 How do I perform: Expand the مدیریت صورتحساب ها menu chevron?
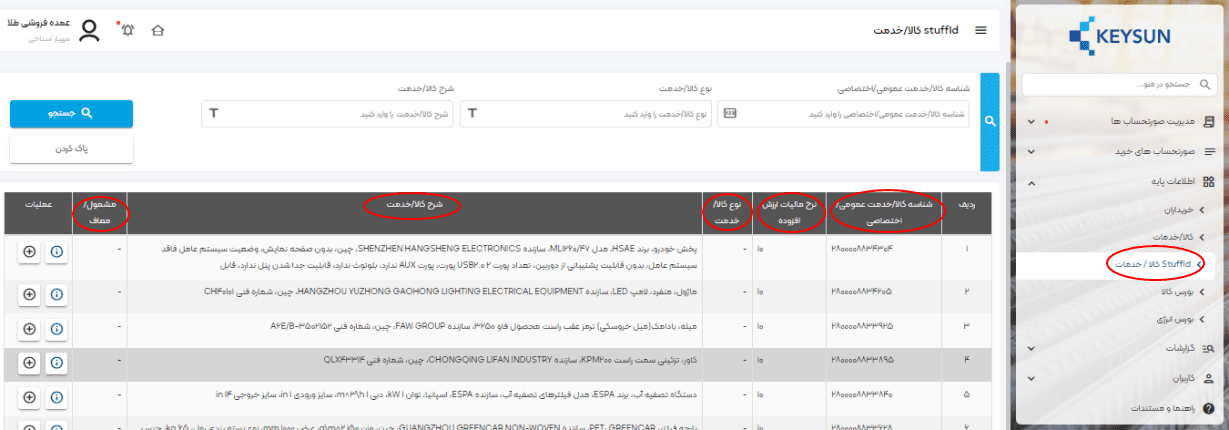1031,122
